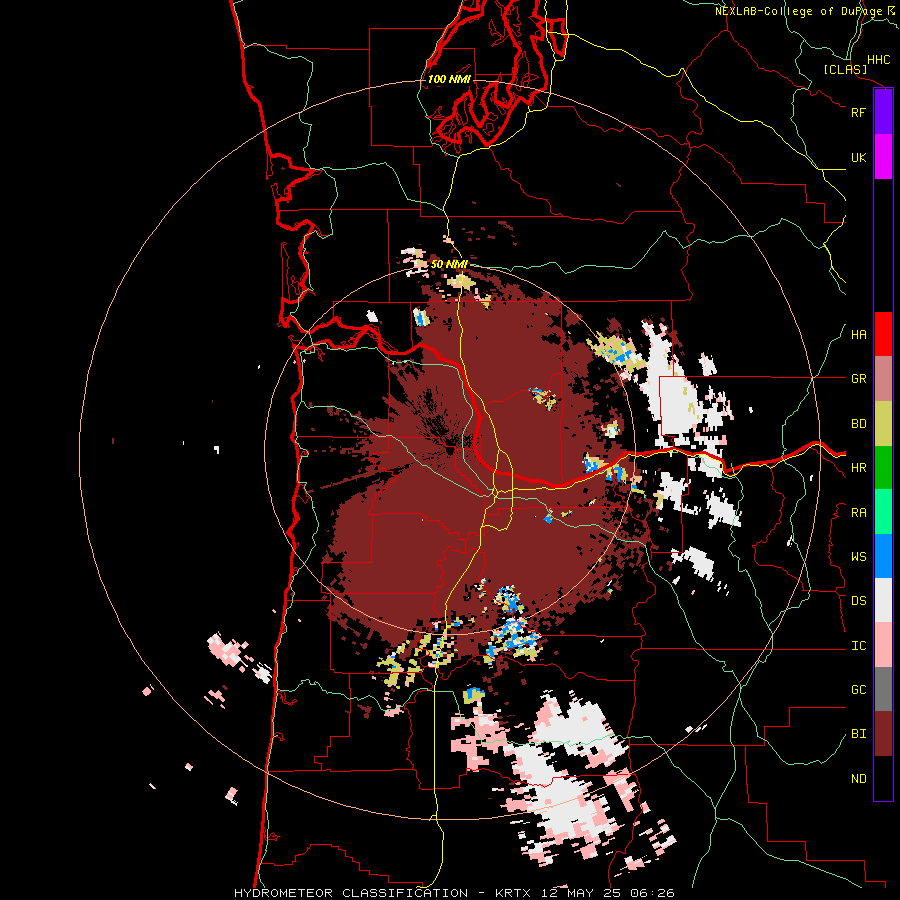
Task: Click the blue WS legend swatch
Action: (x=883, y=556)
